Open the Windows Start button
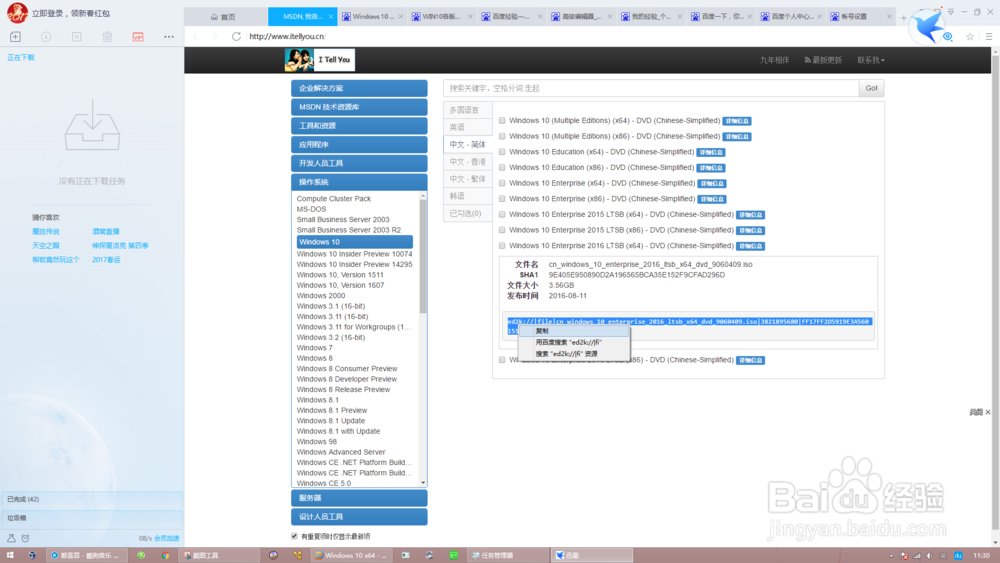This screenshot has height=563, width=1000. click(10, 555)
